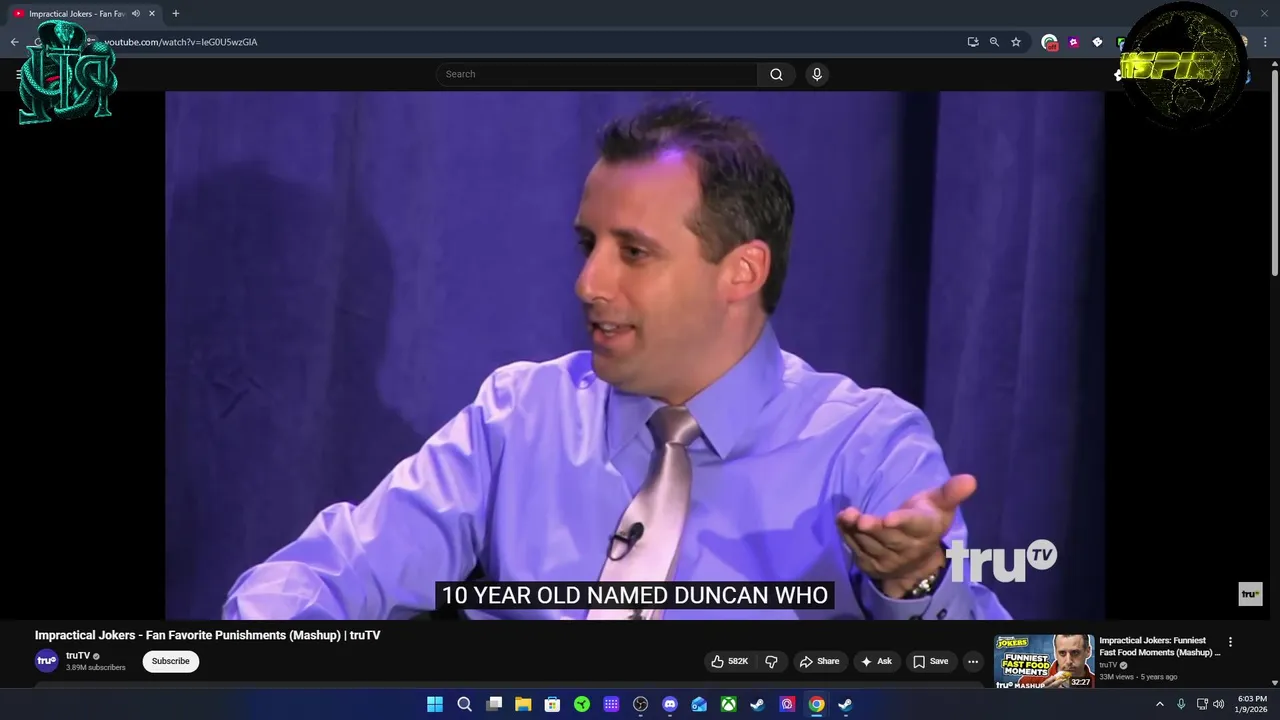Open first Steam icon on taskbar
1280x720 pixels.
[758, 704]
